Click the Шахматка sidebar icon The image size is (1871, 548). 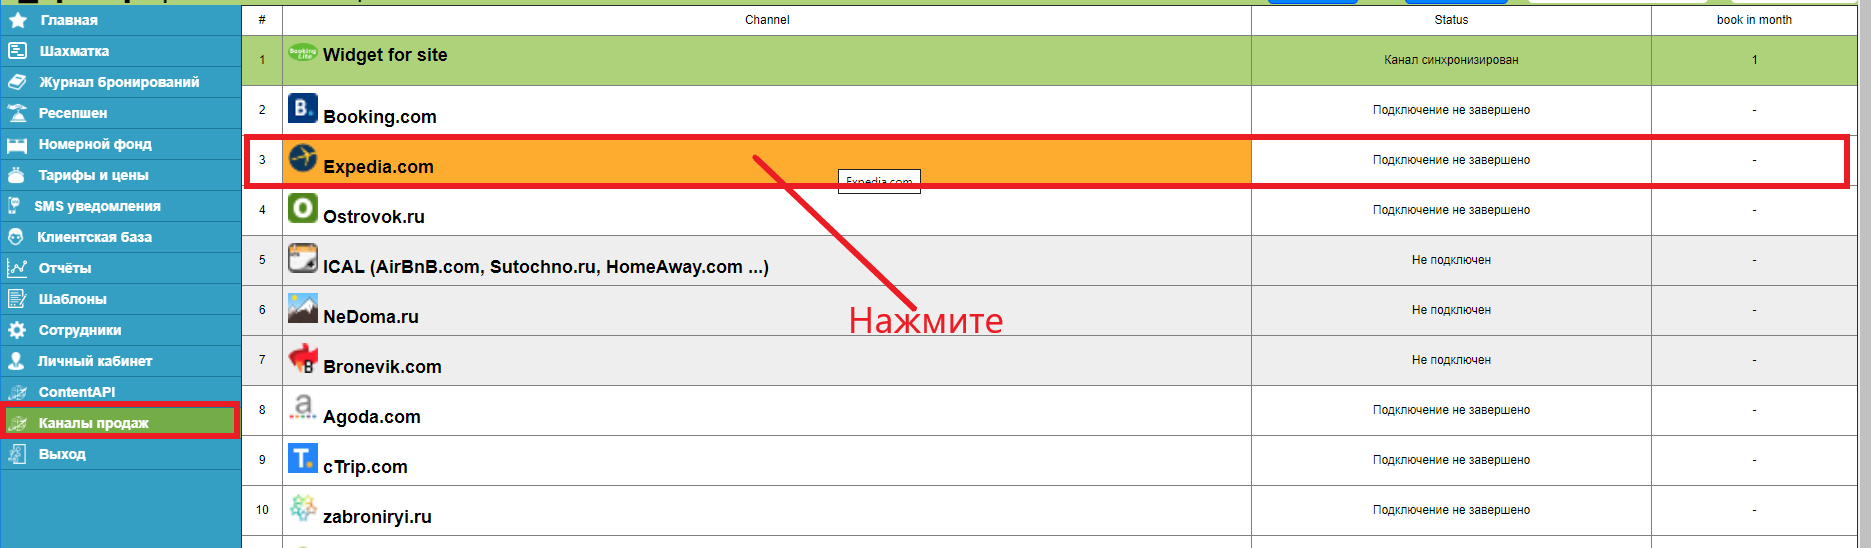click(17, 51)
